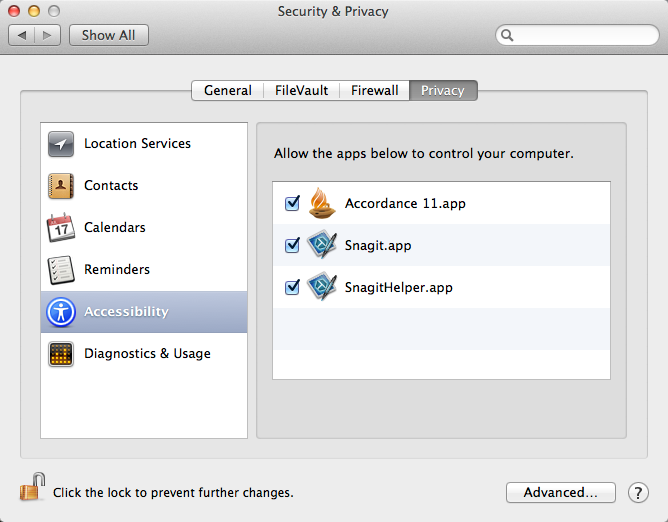The image size is (668, 522).
Task: Select the Diagnostics & Usage icon
Action: click(62, 354)
